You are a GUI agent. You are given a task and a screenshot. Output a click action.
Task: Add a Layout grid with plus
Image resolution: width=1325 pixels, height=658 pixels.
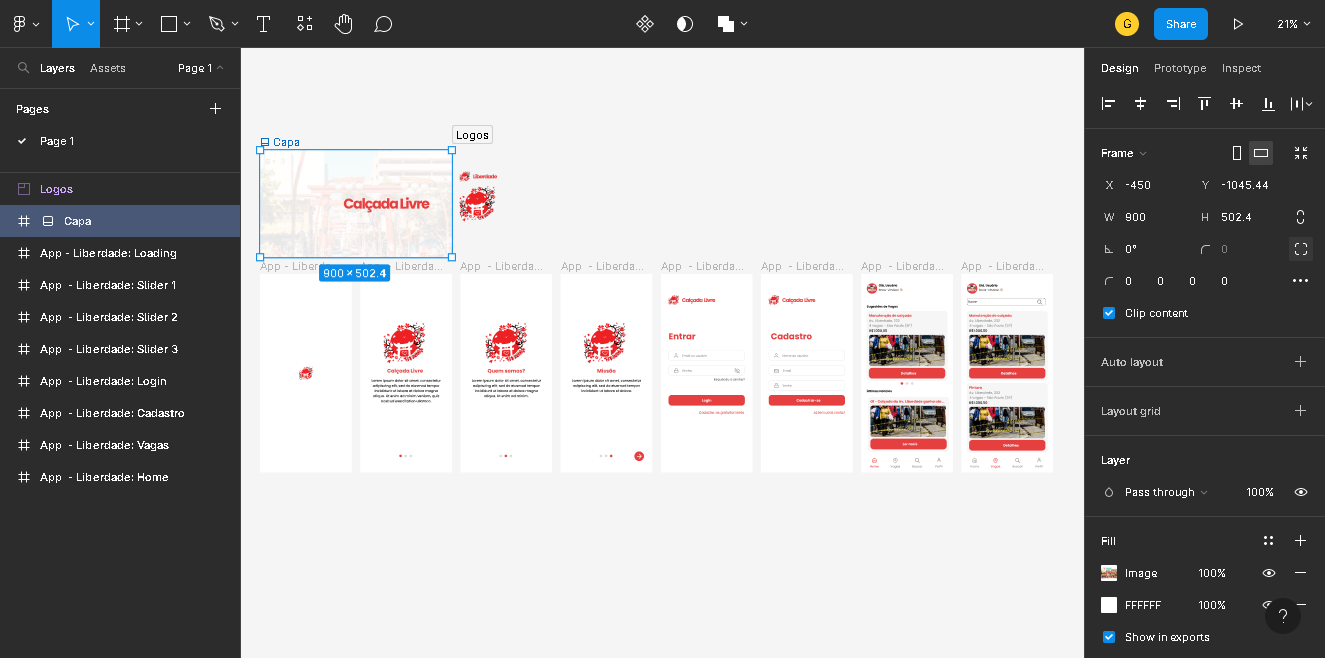1301,411
